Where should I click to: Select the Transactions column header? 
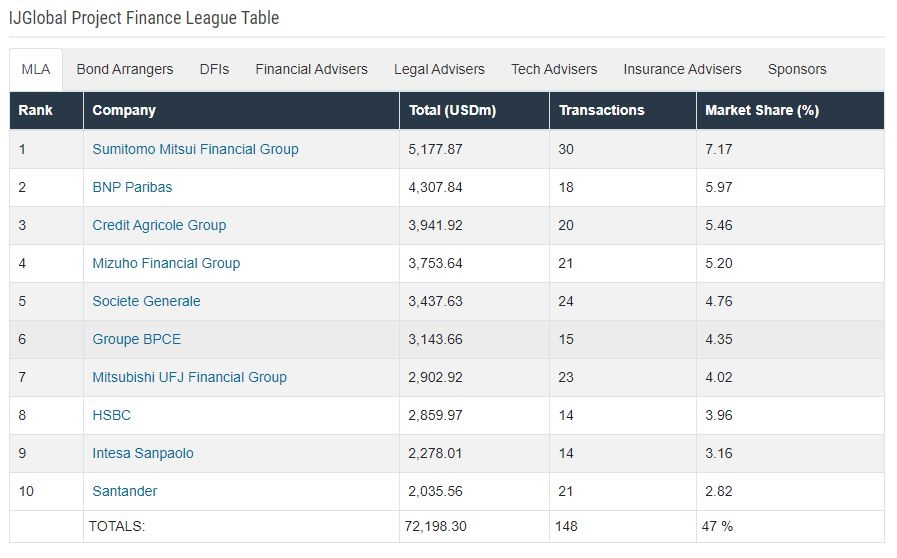click(623, 110)
